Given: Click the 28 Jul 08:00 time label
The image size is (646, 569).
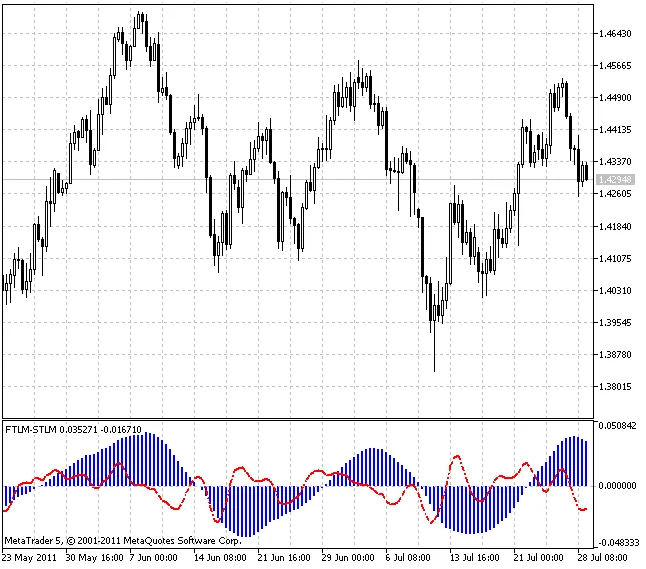Looking at the screenshot, I should point(602,558).
